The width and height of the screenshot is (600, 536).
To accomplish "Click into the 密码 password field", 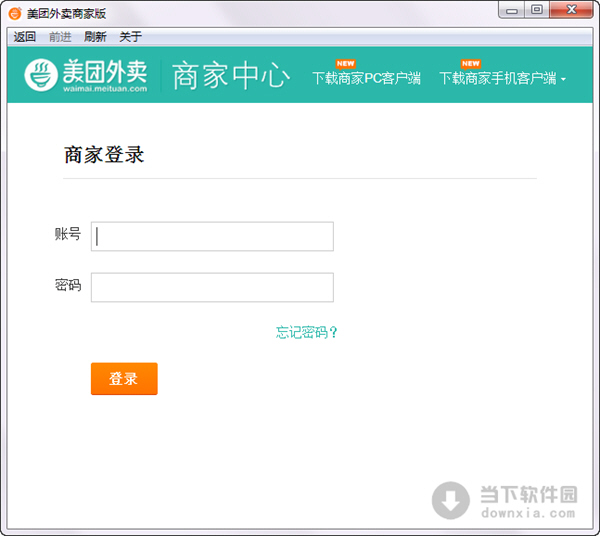I will click(212, 287).
